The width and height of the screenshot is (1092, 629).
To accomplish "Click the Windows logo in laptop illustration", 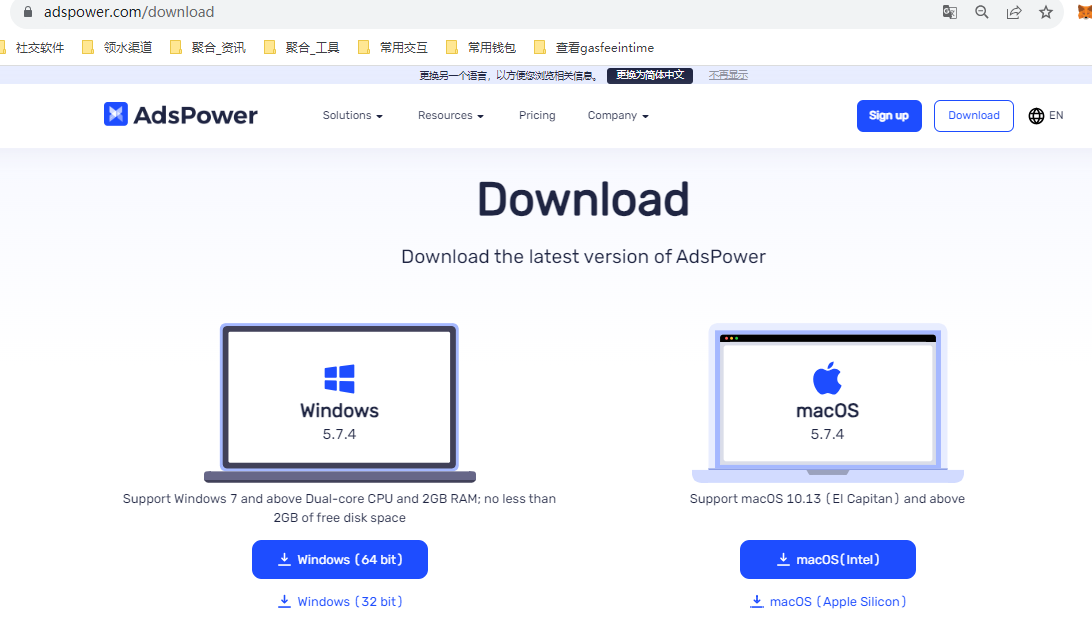I will [x=339, y=379].
